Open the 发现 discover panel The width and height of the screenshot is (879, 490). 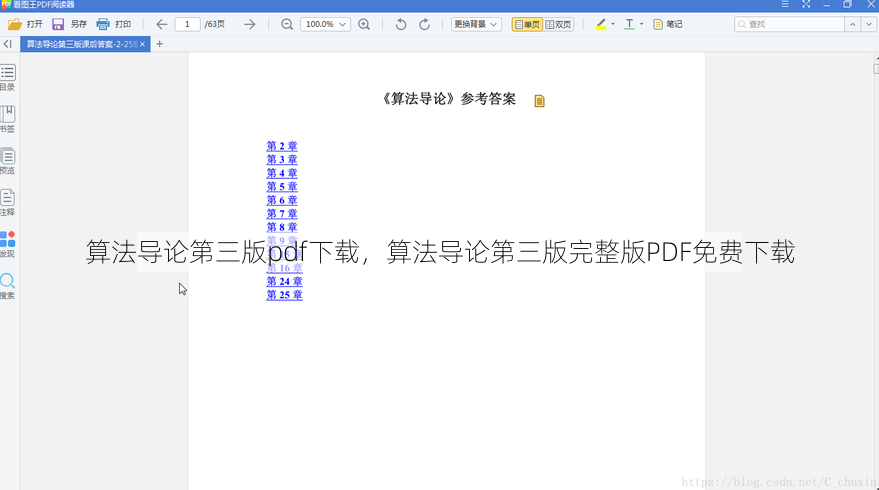(8, 244)
